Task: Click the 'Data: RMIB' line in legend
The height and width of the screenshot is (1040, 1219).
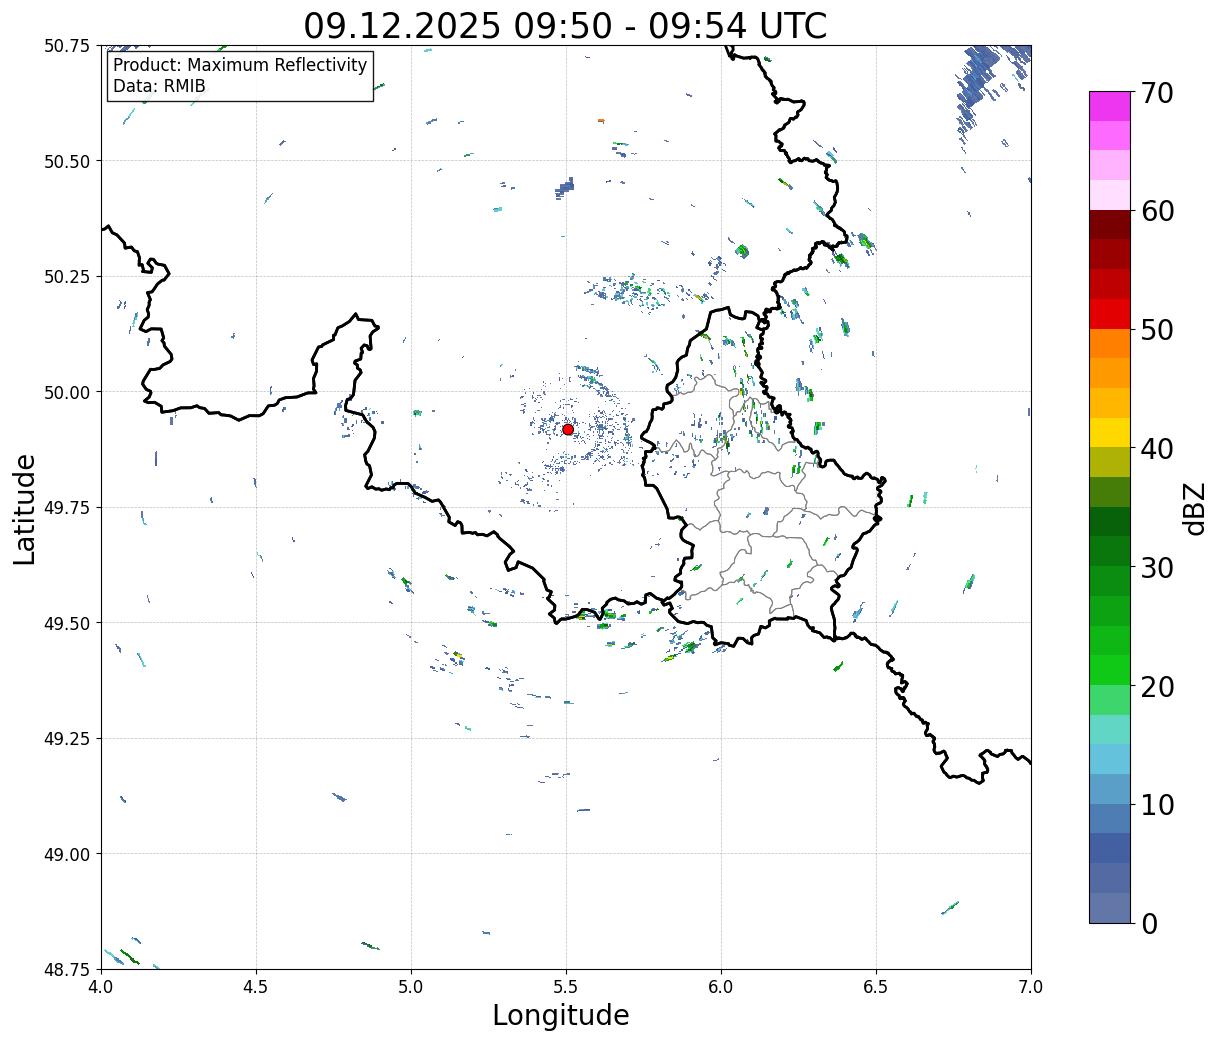Action: point(159,86)
